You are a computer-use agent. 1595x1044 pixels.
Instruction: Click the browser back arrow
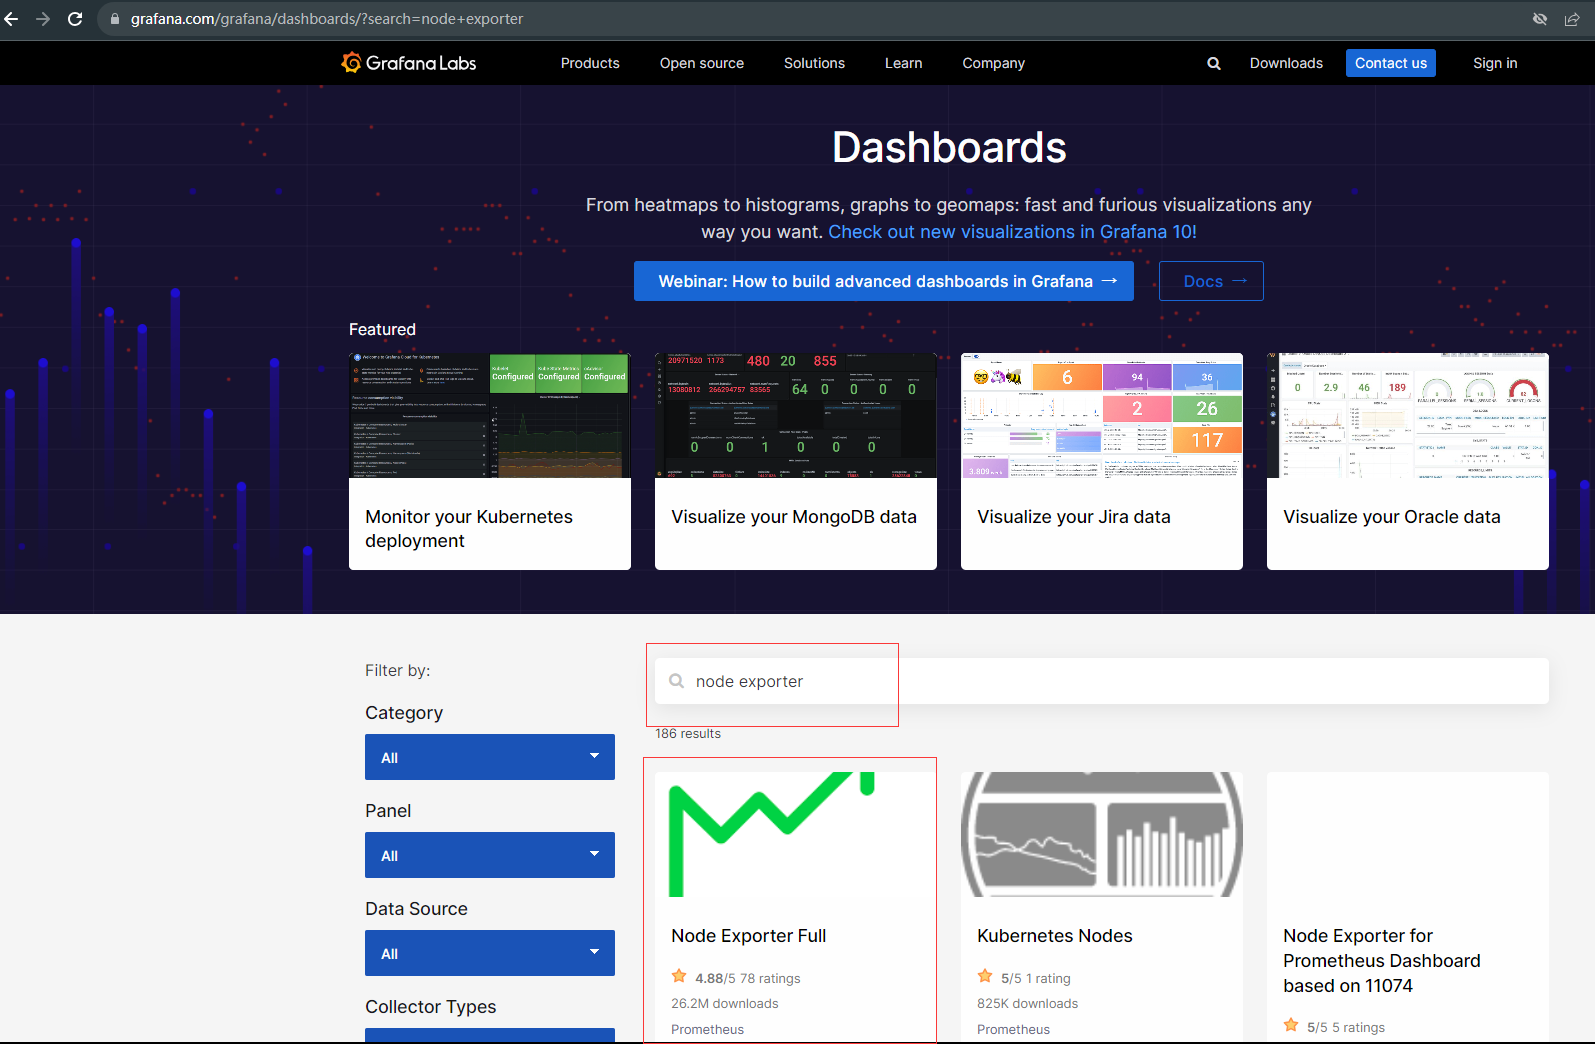pos(11,19)
